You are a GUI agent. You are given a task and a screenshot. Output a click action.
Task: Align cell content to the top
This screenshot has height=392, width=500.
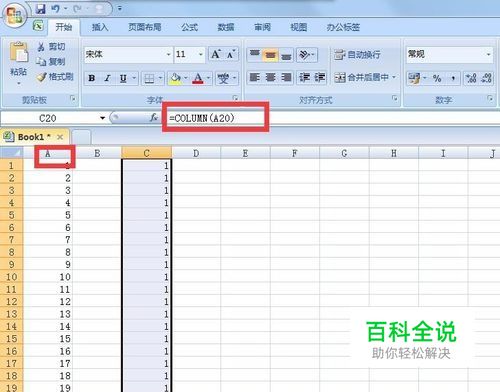tap(255, 54)
